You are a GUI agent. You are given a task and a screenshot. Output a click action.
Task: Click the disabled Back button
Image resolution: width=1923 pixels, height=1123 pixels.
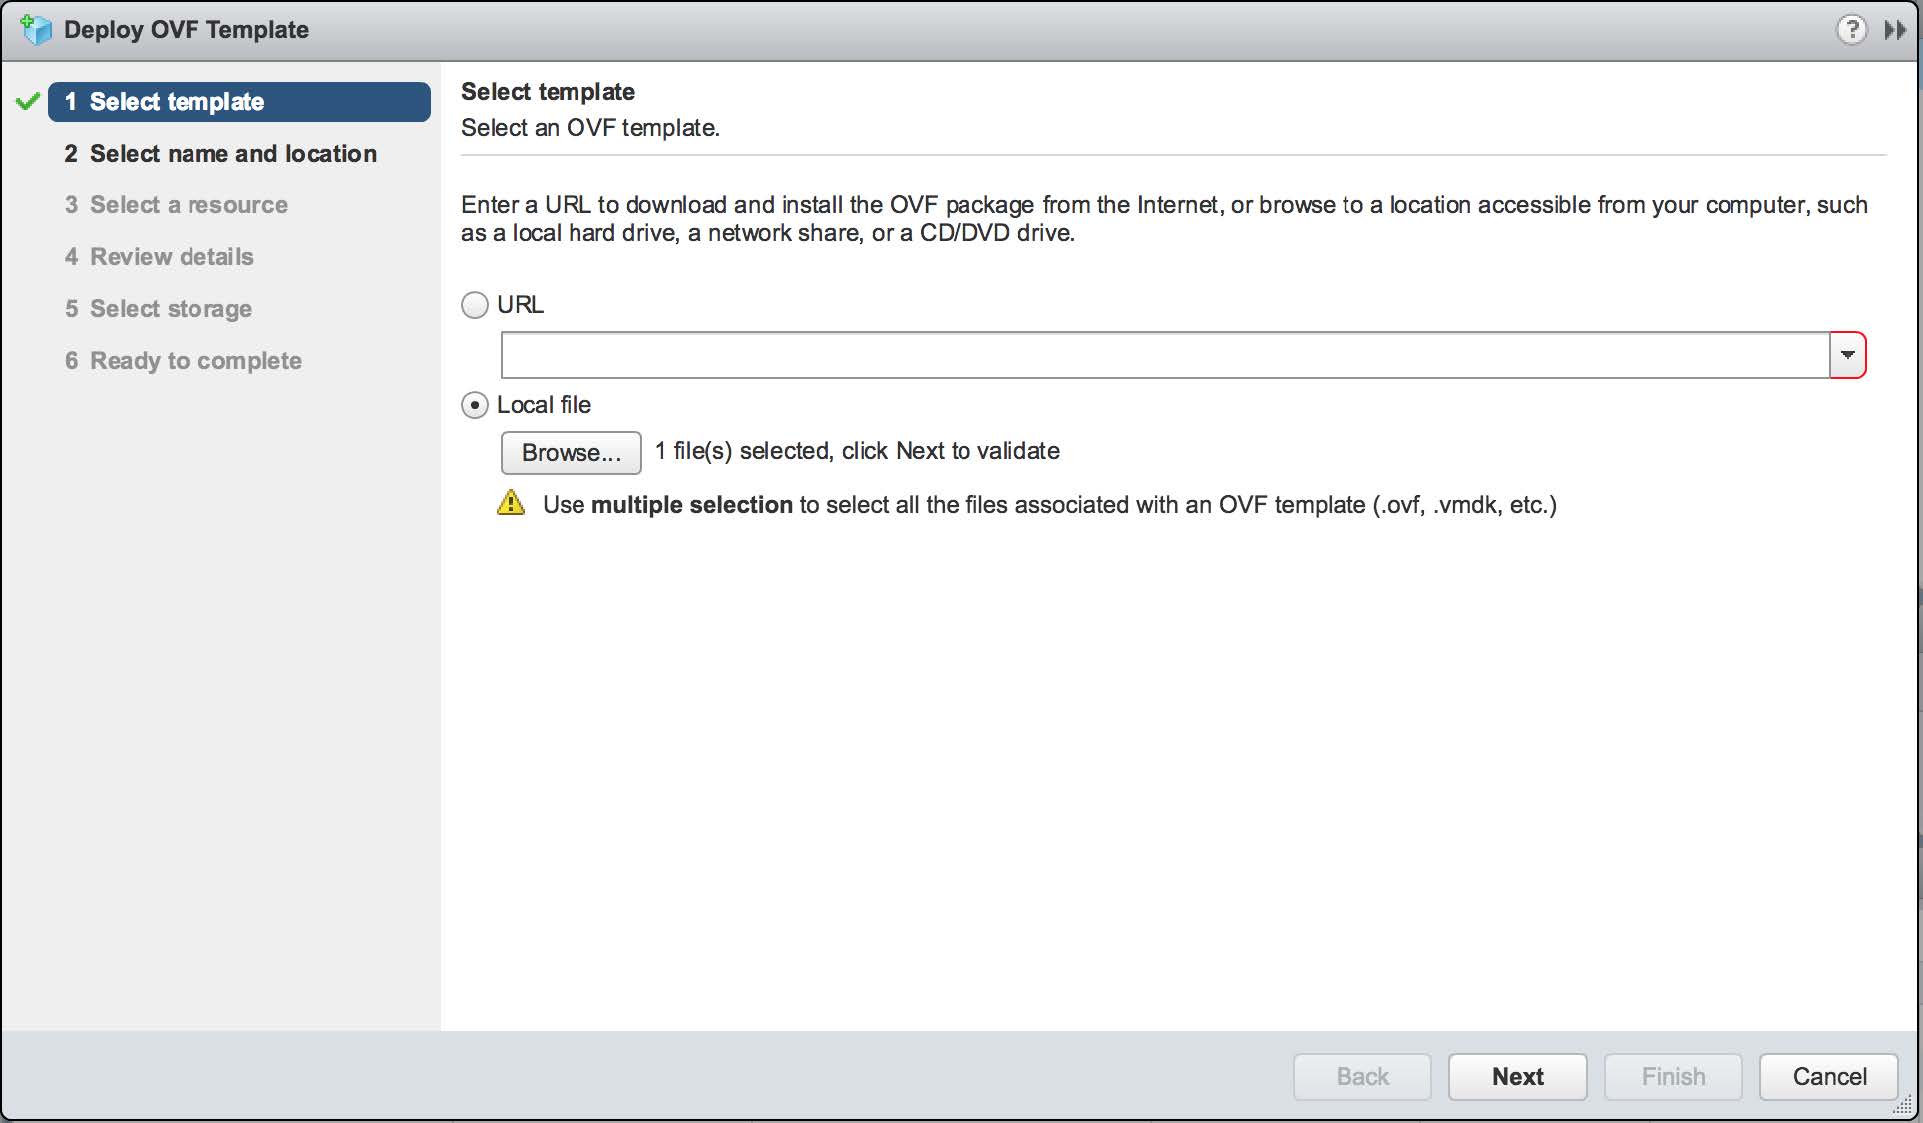click(1362, 1077)
